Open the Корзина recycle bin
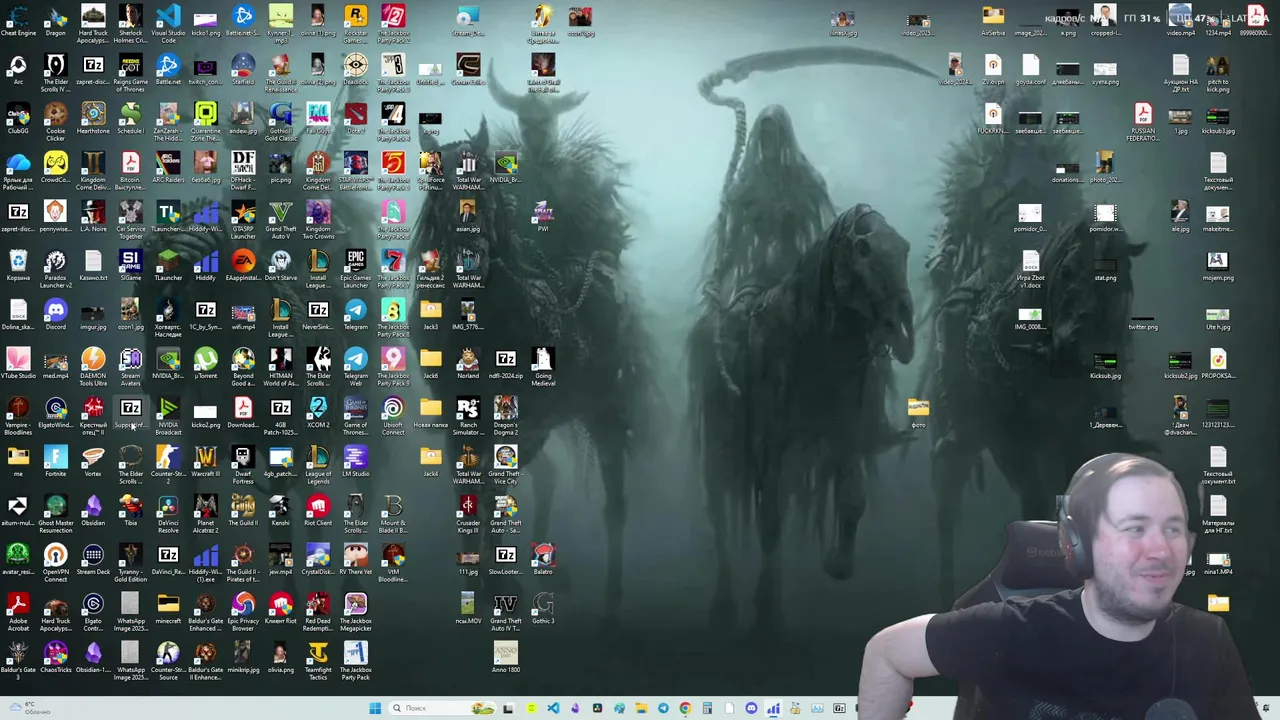The height and width of the screenshot is (720, 1280). (x=18, y=262)
